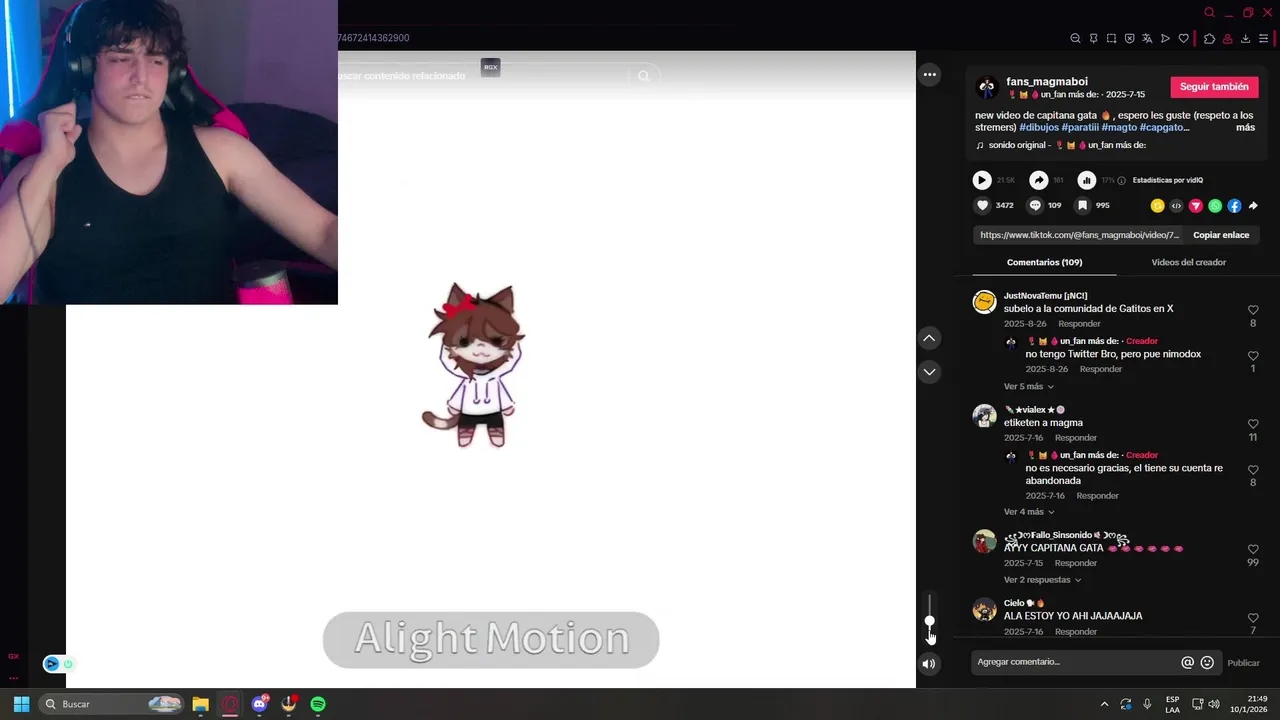This screenshot has height=720, width=1280.
Task: Click the info icon next to 17%
Action: coord(1121,181)
